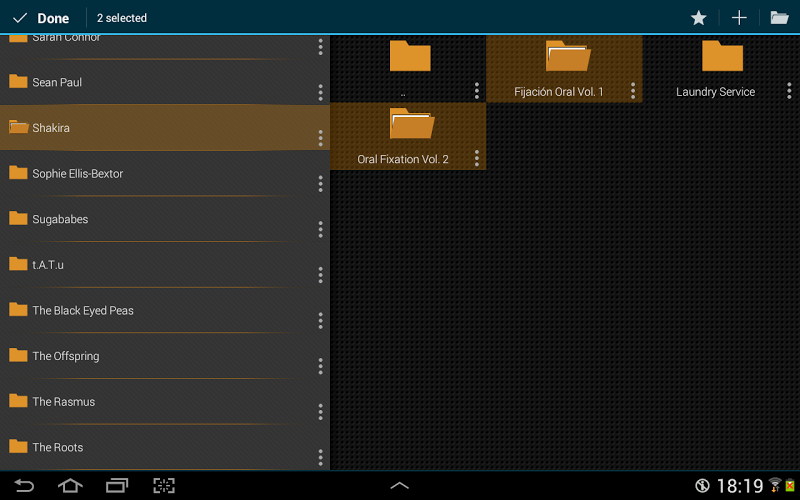Tap the Wi-Fi status icon
800x500 pixels.
[x=775, y=485]
